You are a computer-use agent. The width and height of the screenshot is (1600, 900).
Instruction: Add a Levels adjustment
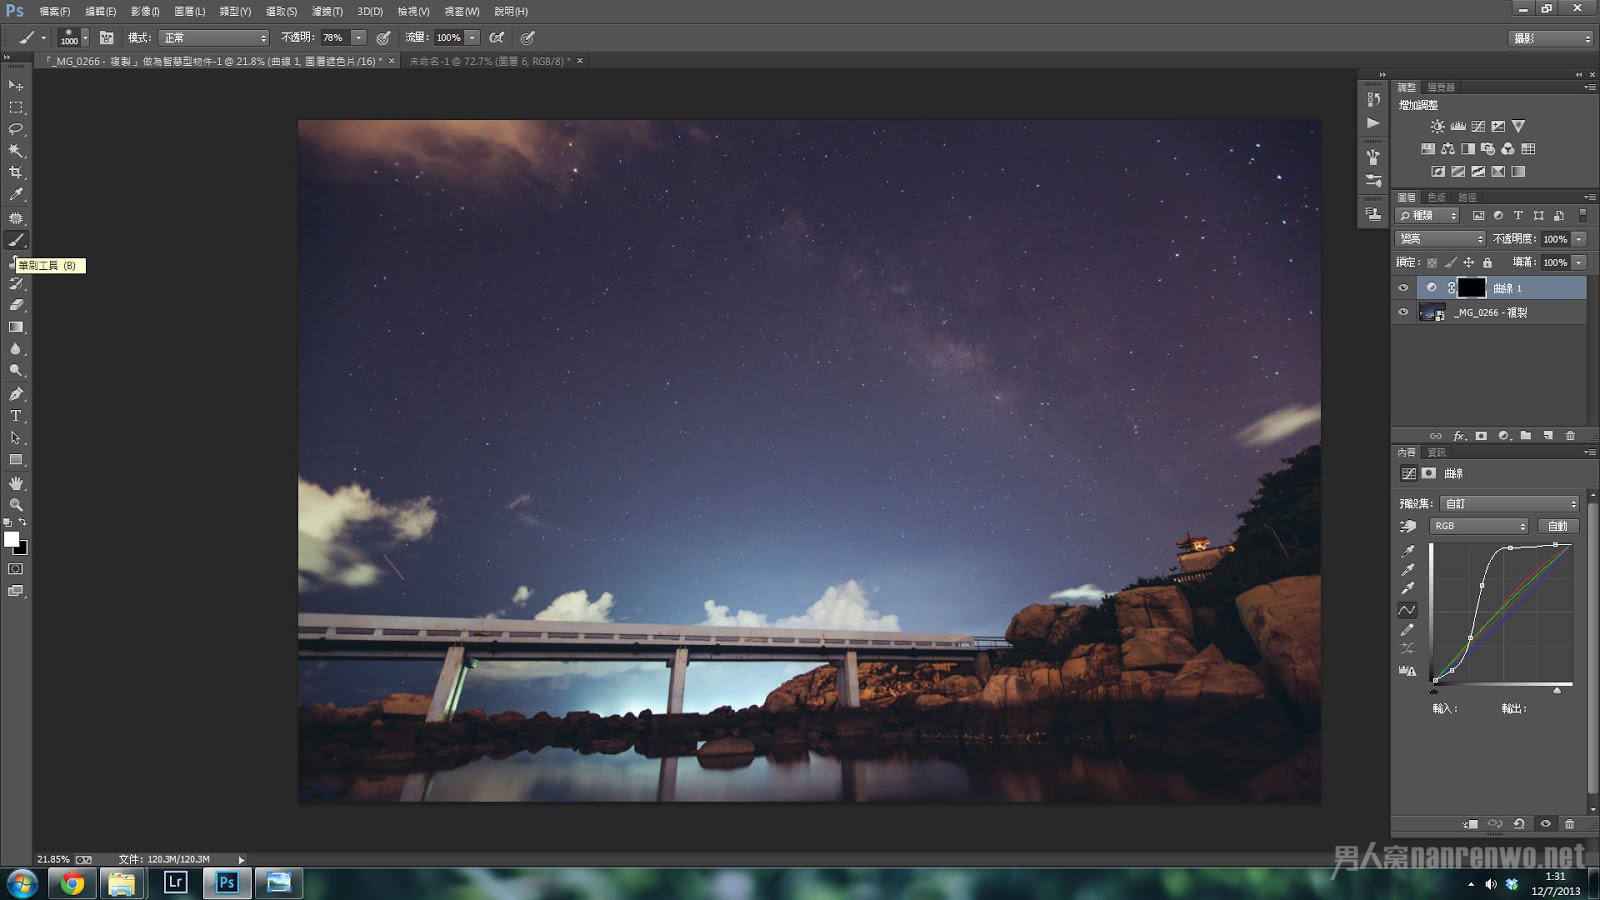click(1458, 126)
